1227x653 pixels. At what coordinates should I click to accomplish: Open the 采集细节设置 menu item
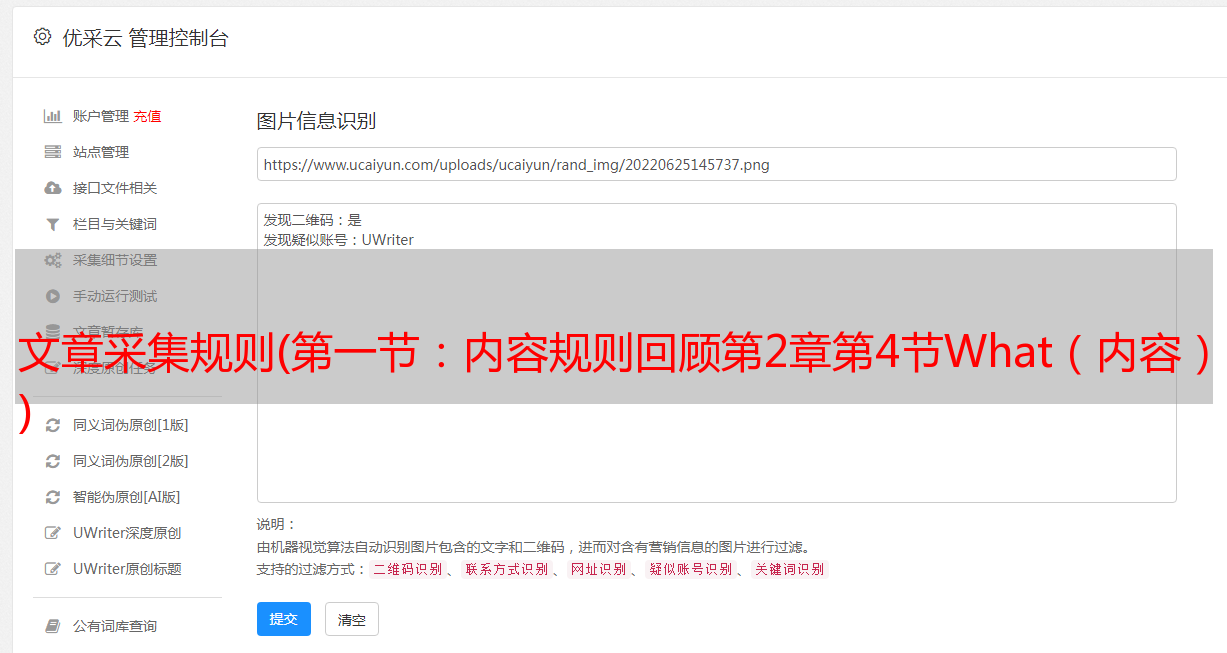click(x=115, y=260)
